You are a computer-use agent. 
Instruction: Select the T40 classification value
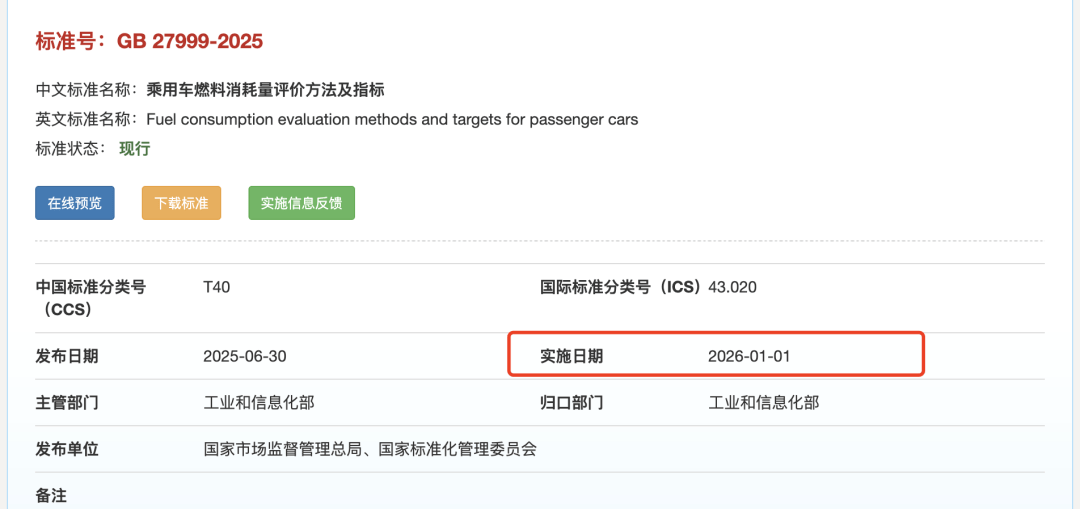217,288
